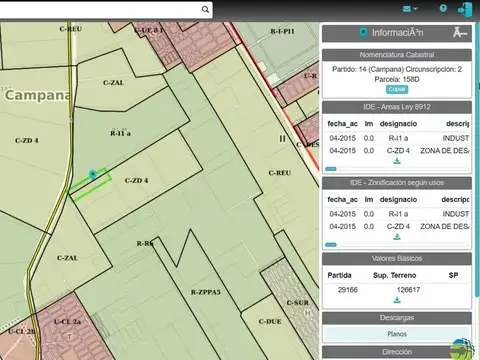Image resolution: width=480 pixels, height=360 pixels.
Task: Click the Partida column header
Action: click(339, 275)
